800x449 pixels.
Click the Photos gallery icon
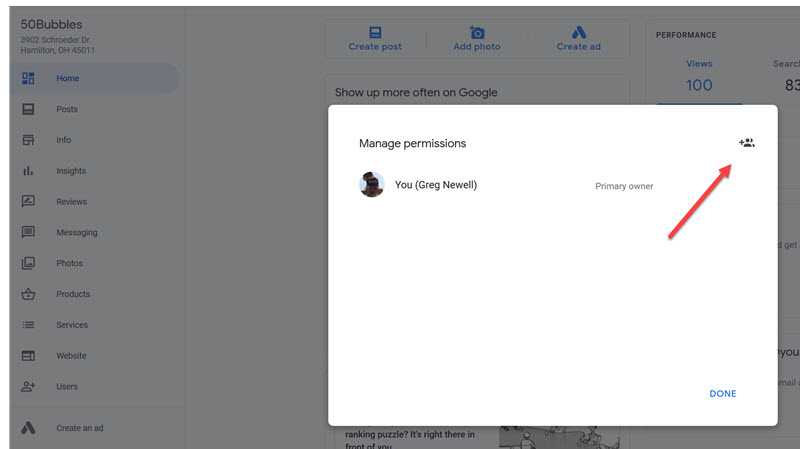tap(28, 263)
